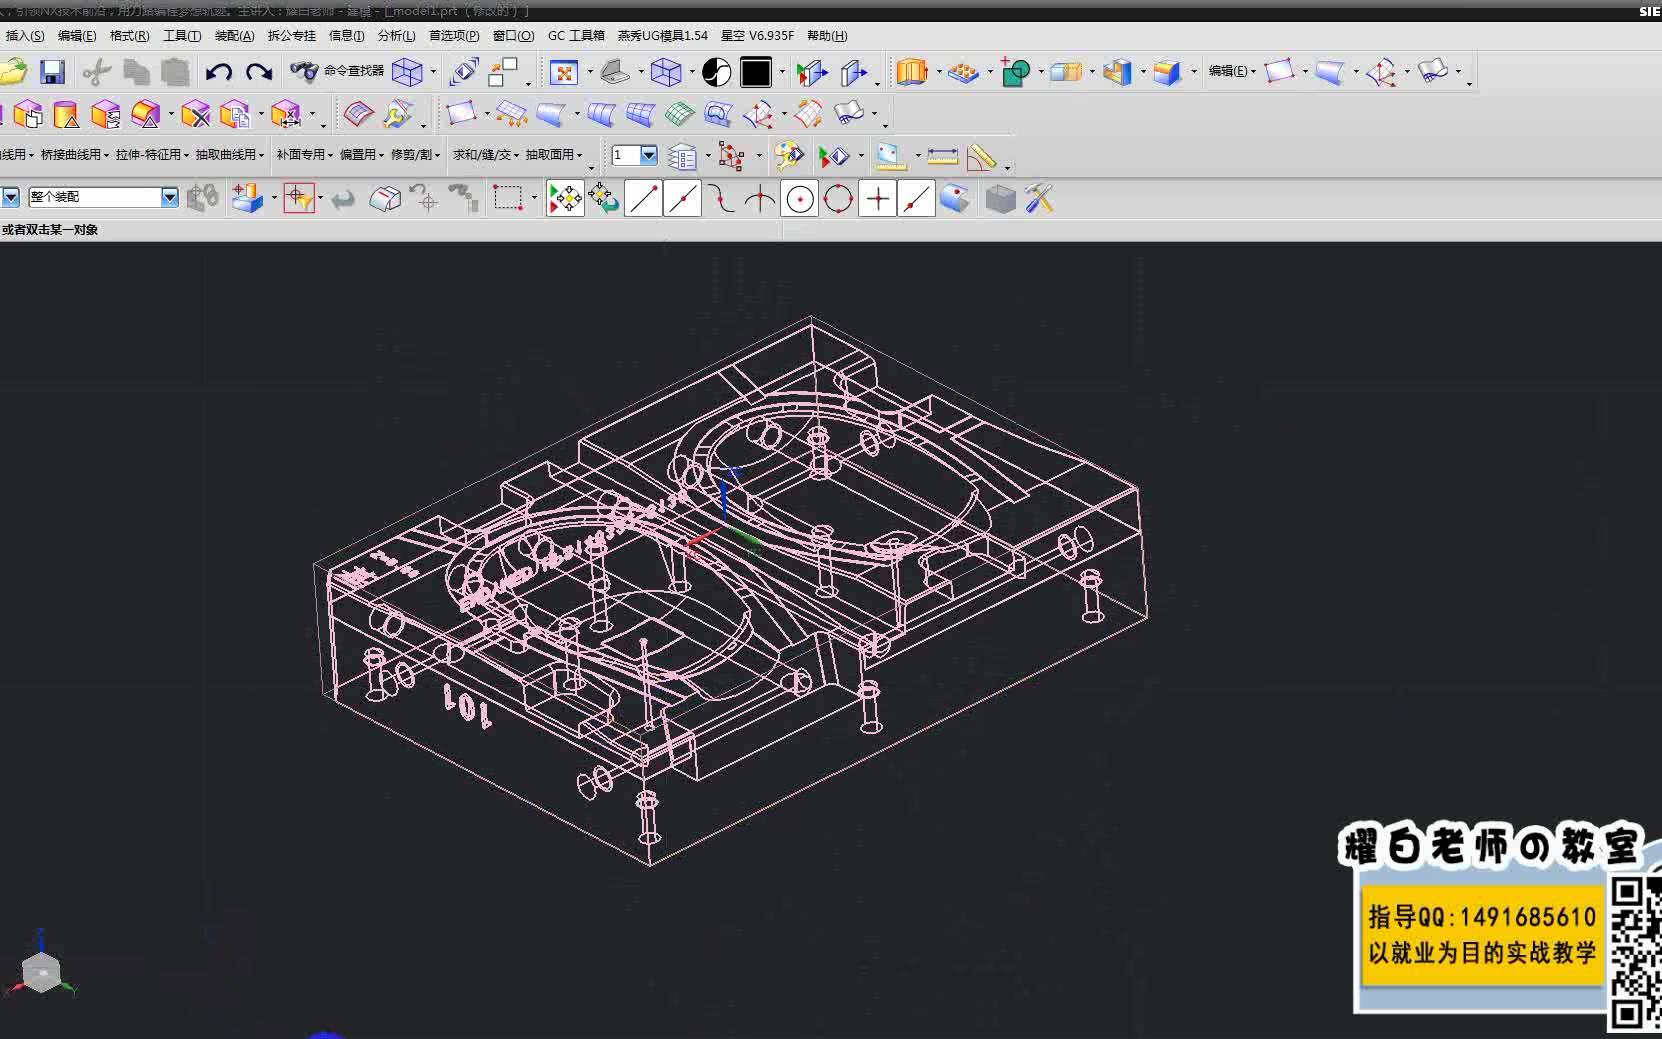The width and height of the screenshot is (1662, 1039).
Task: Undo the last action
Action: (x=218, y=72)
